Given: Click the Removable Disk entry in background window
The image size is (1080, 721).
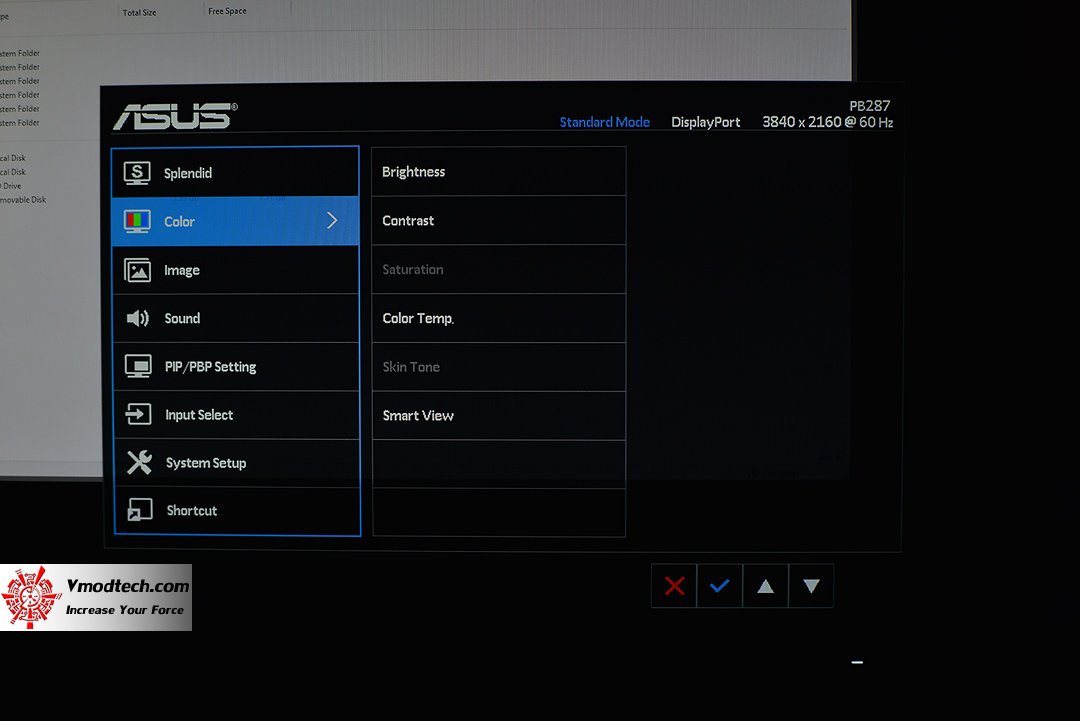Looking at the screenshot, I should click(x=23, y=200).
